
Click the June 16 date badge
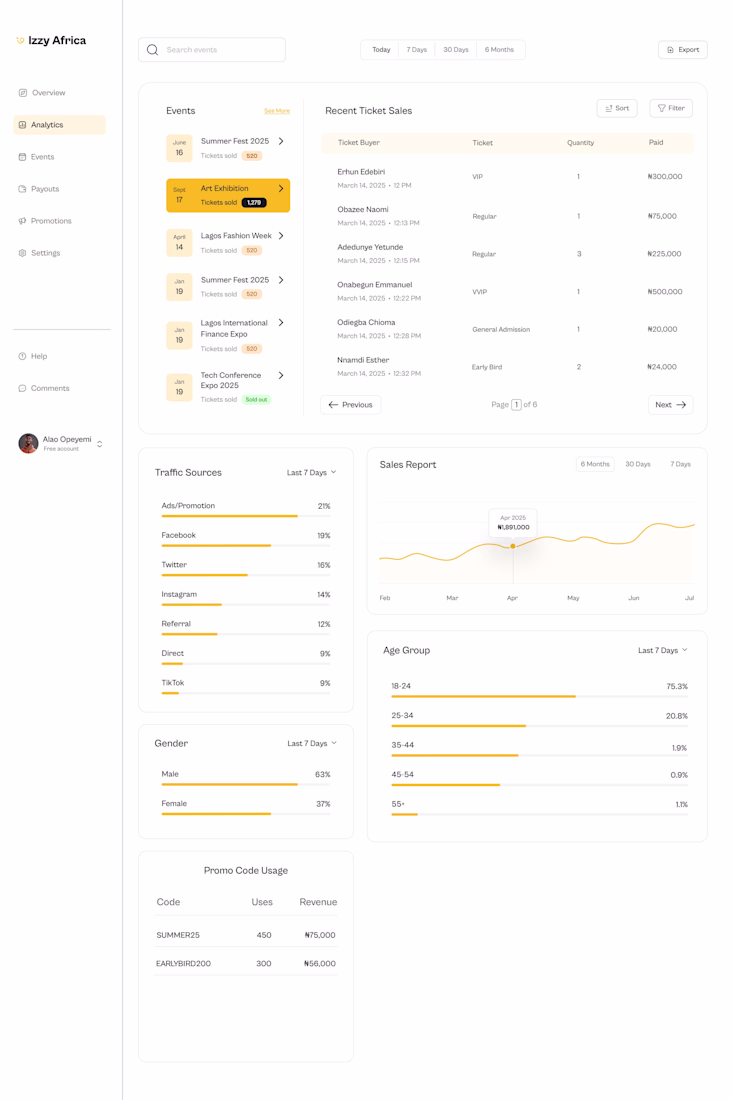179,148
